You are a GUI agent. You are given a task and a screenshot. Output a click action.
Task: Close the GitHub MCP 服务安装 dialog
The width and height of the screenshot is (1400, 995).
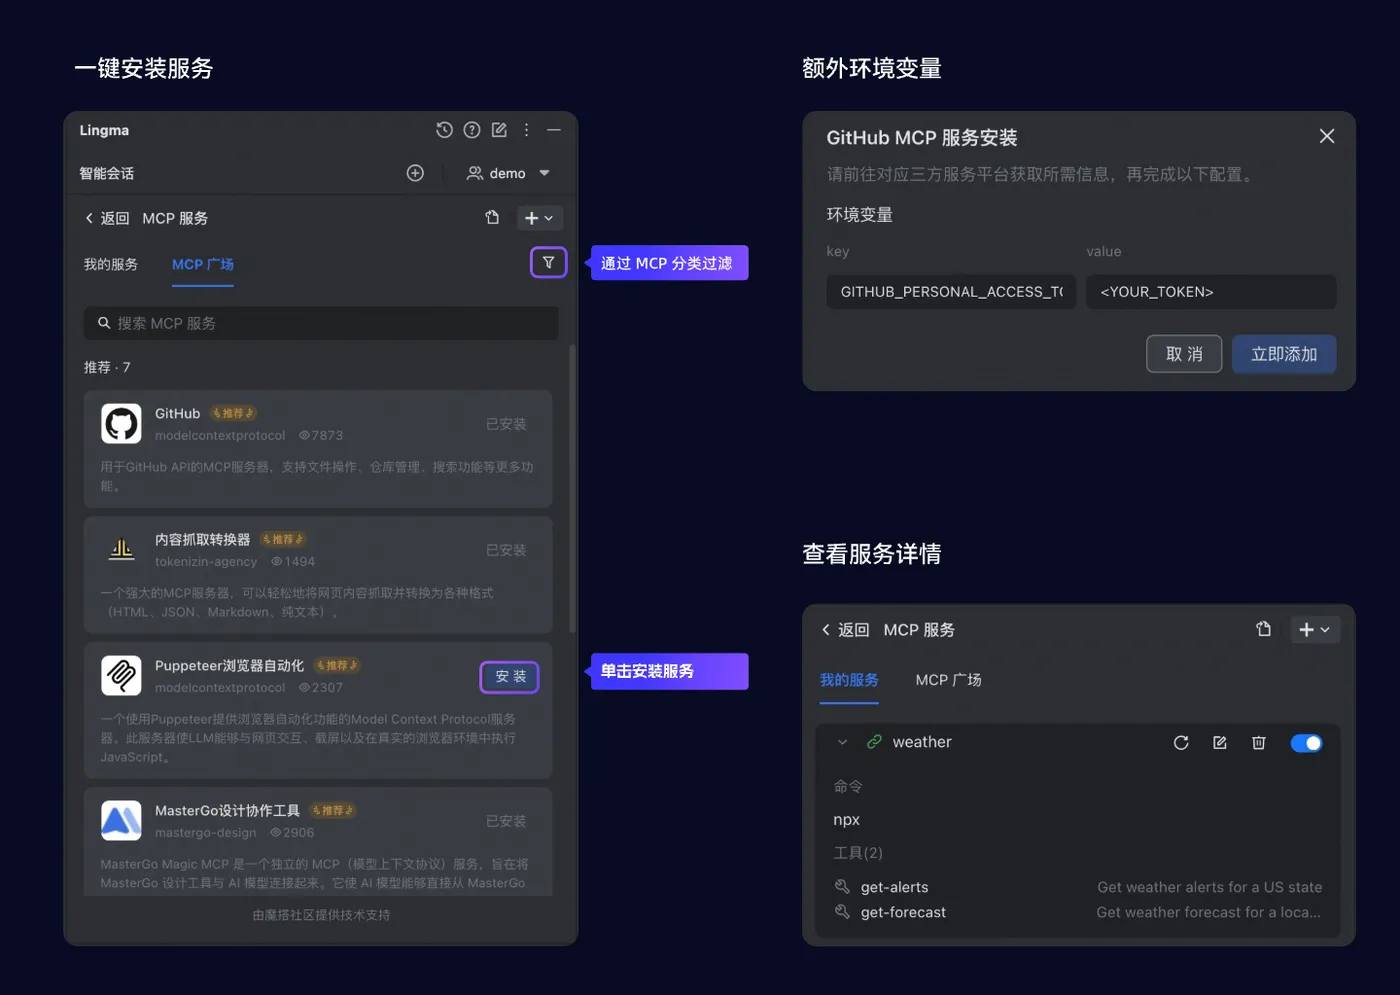[x=1327, y=136]
